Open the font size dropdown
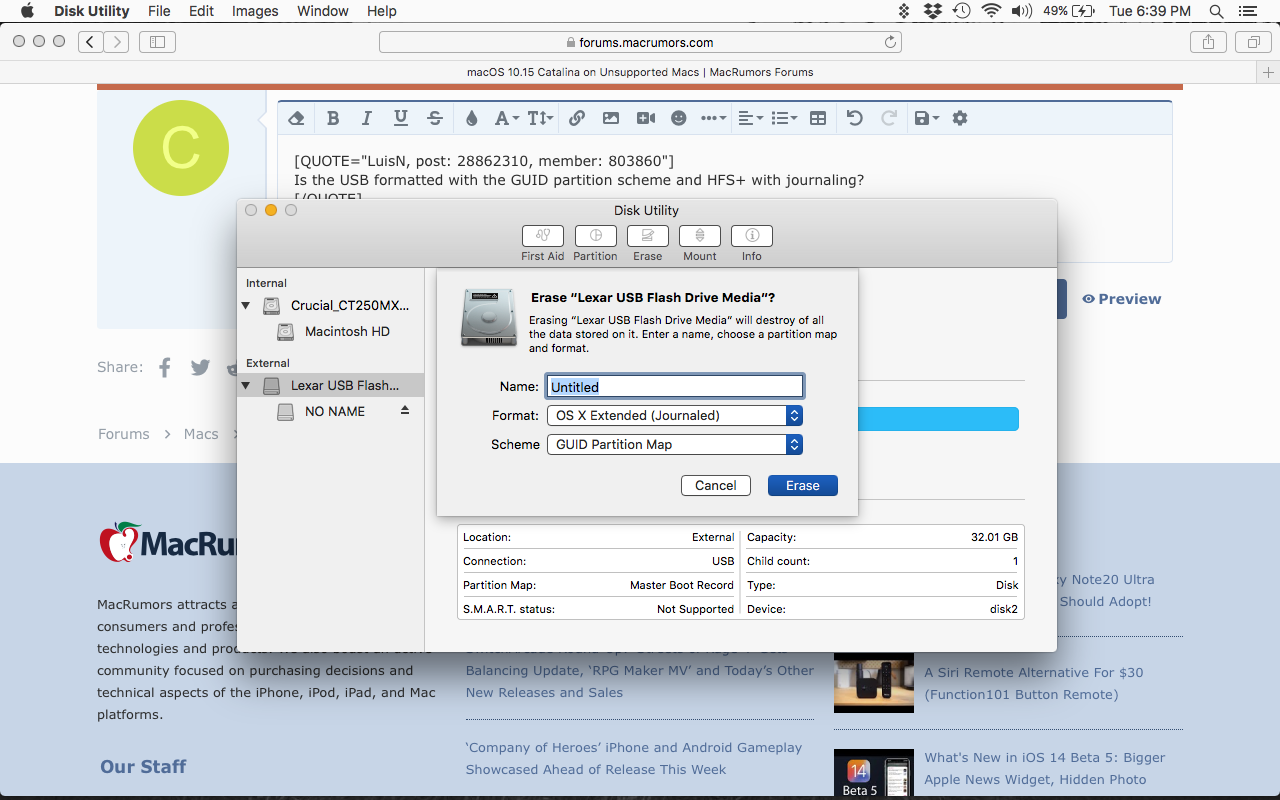Viewport: 1280px width, 800px height. pyautogui.click(x=540, y=118)
